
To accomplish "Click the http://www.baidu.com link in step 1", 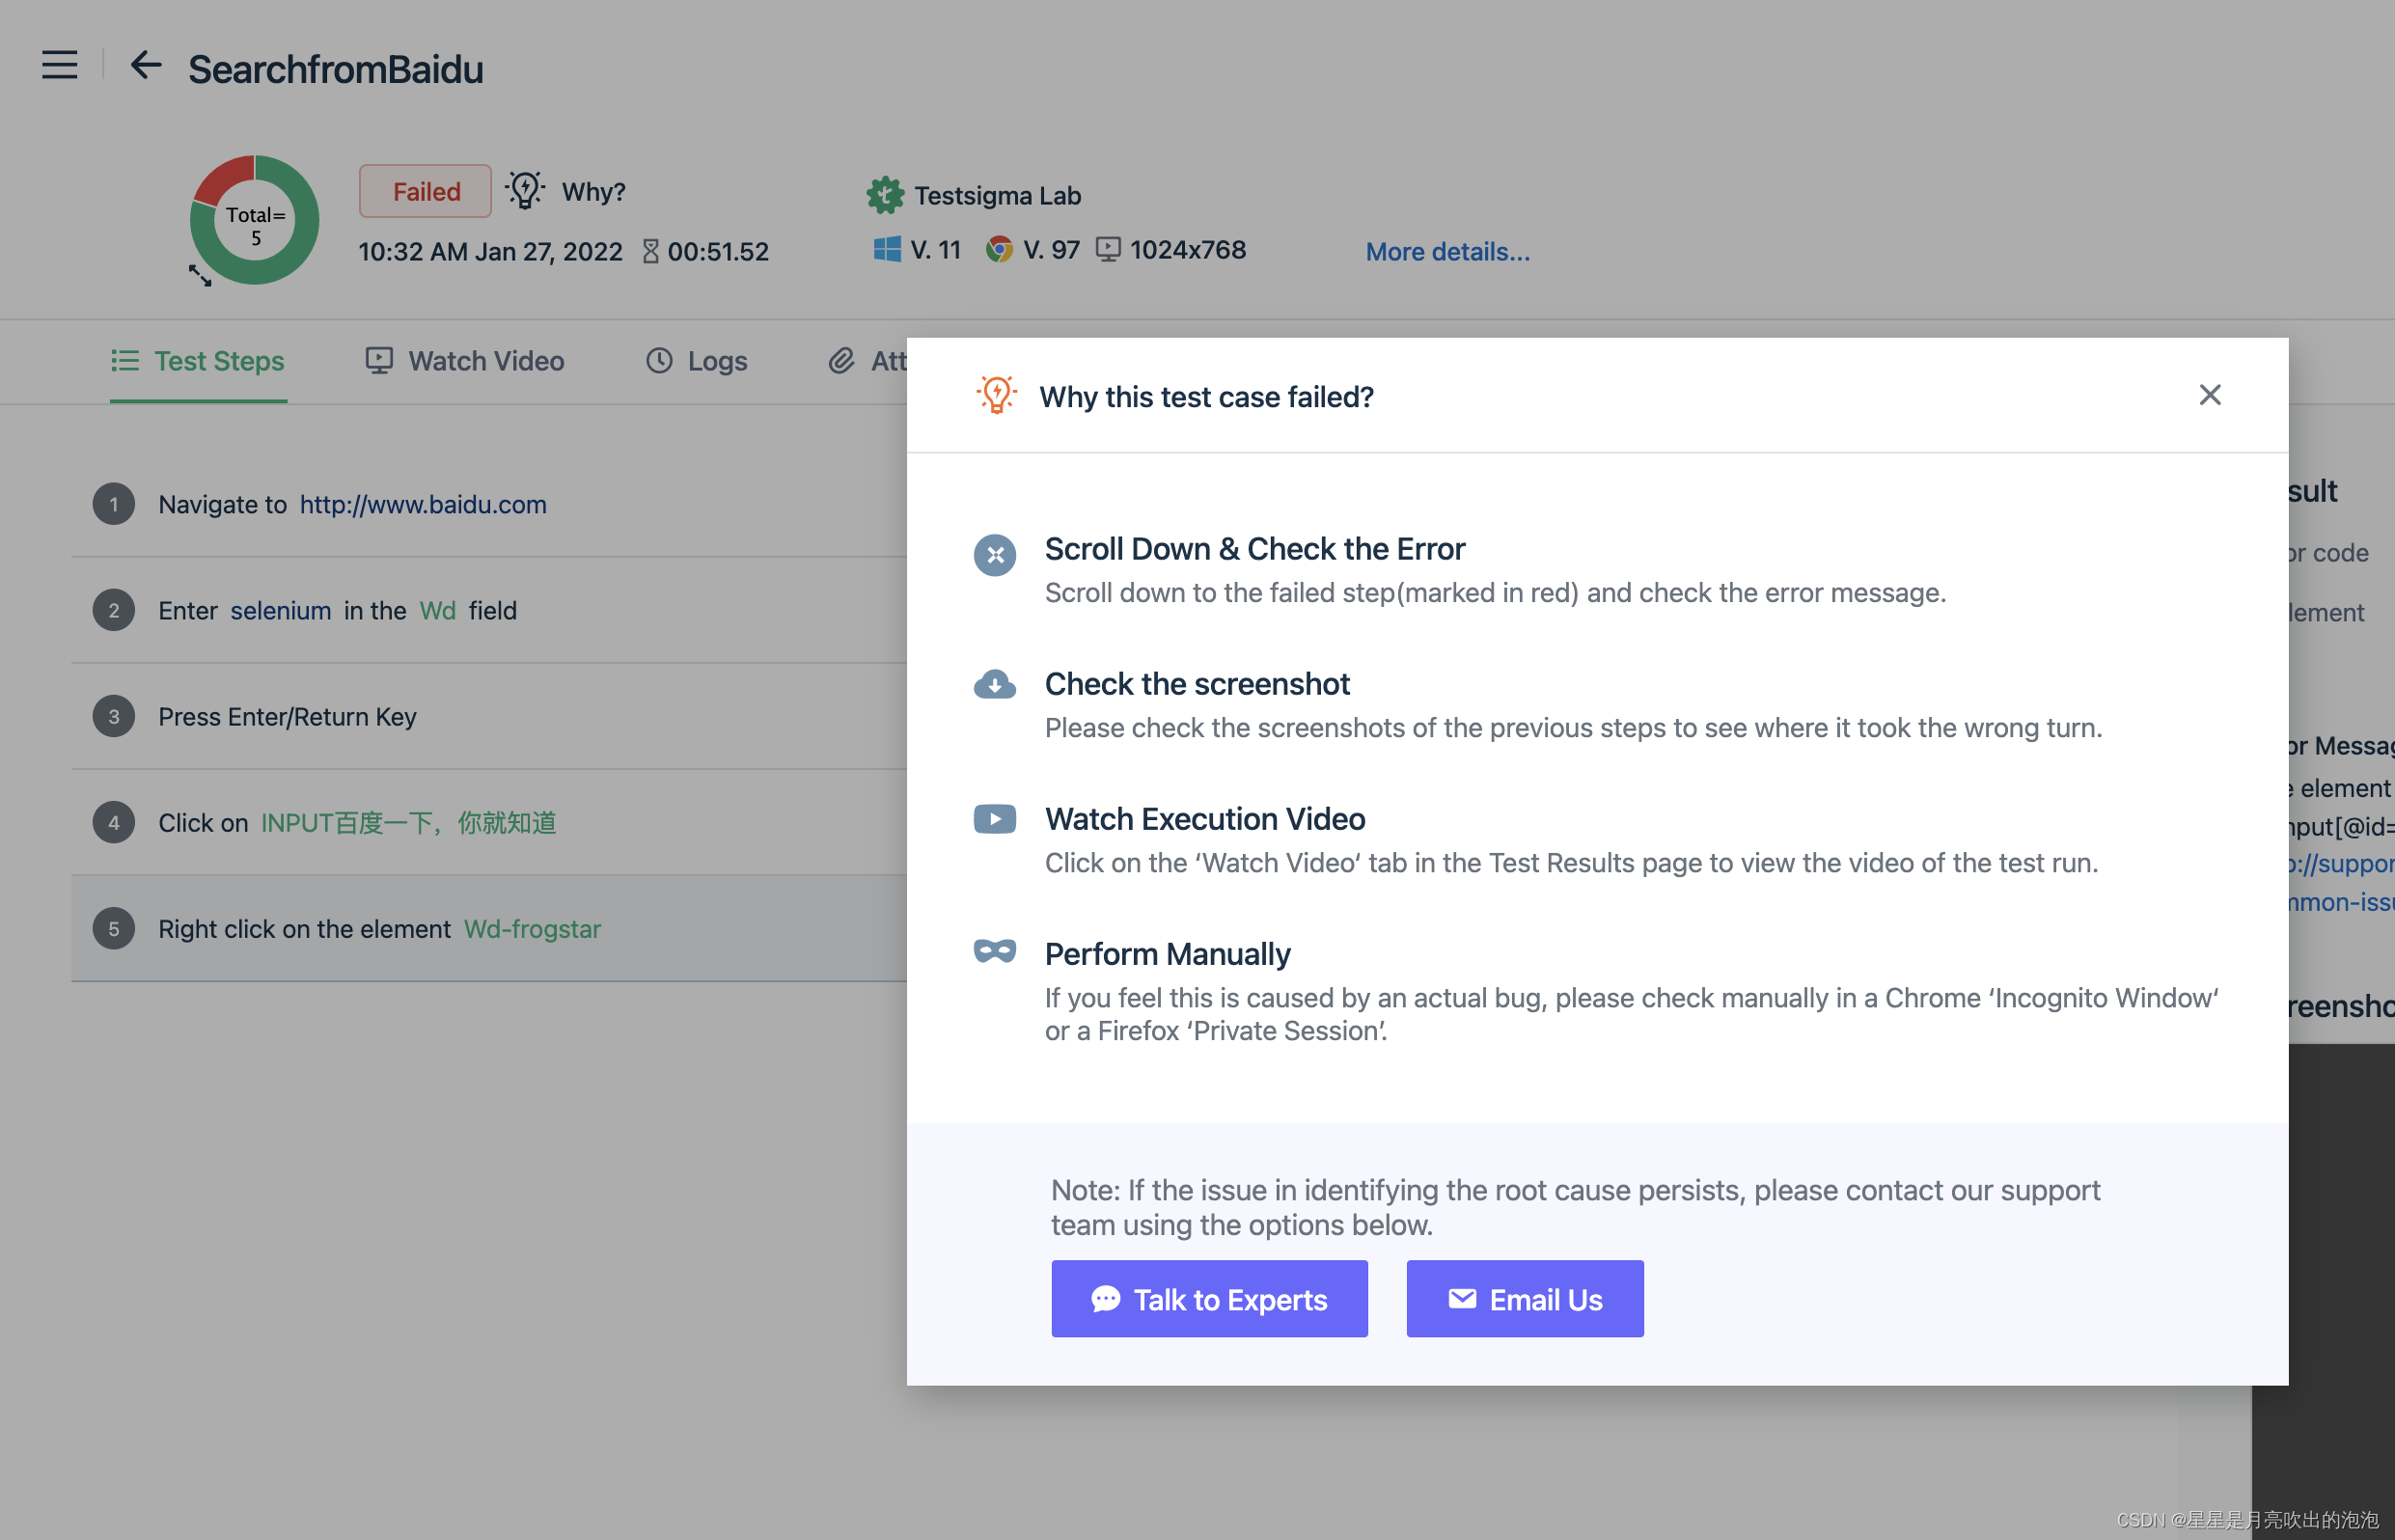I will [x=423, y=504].
